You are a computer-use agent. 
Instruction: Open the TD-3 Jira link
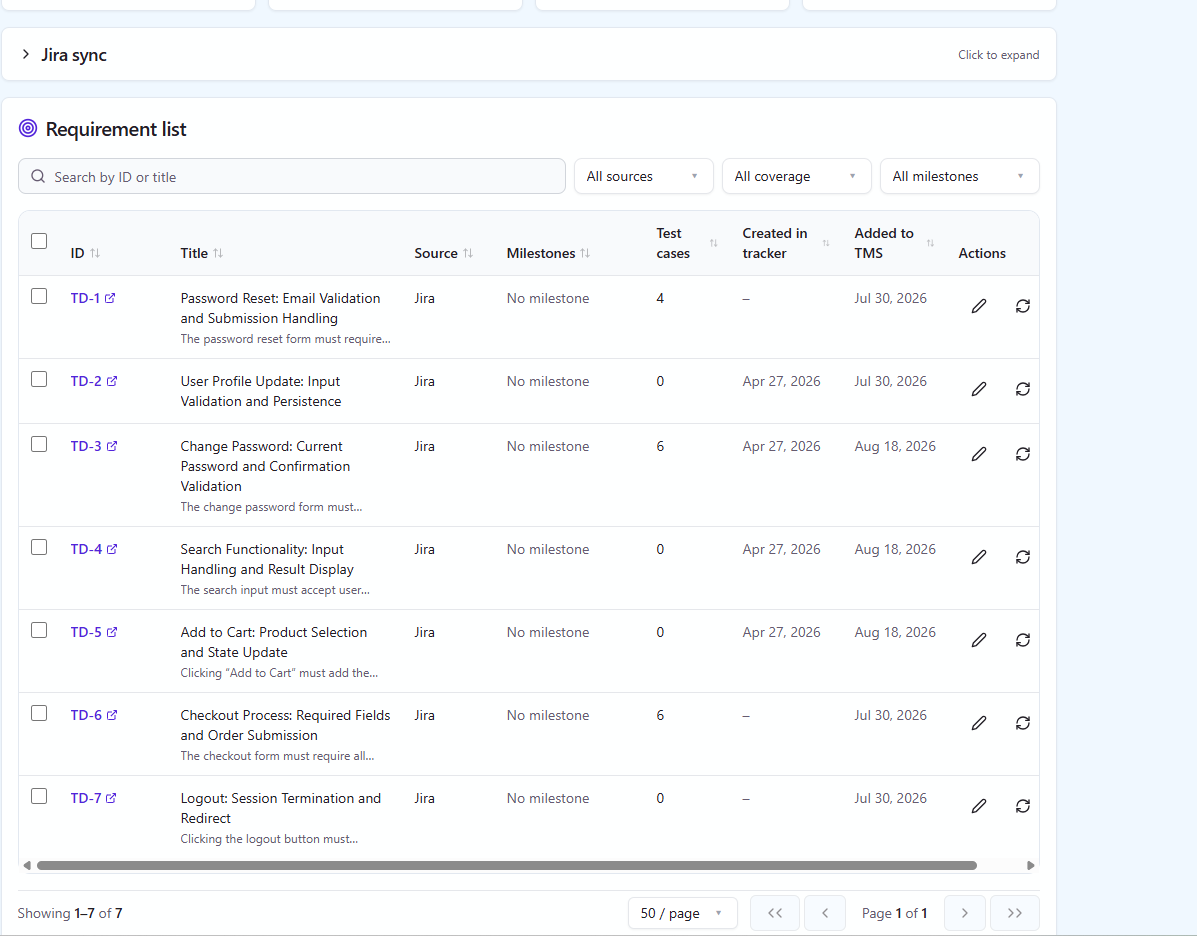94,447
